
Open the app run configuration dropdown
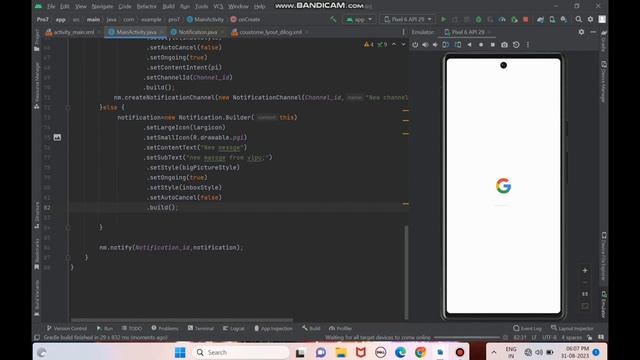(359, 19)
